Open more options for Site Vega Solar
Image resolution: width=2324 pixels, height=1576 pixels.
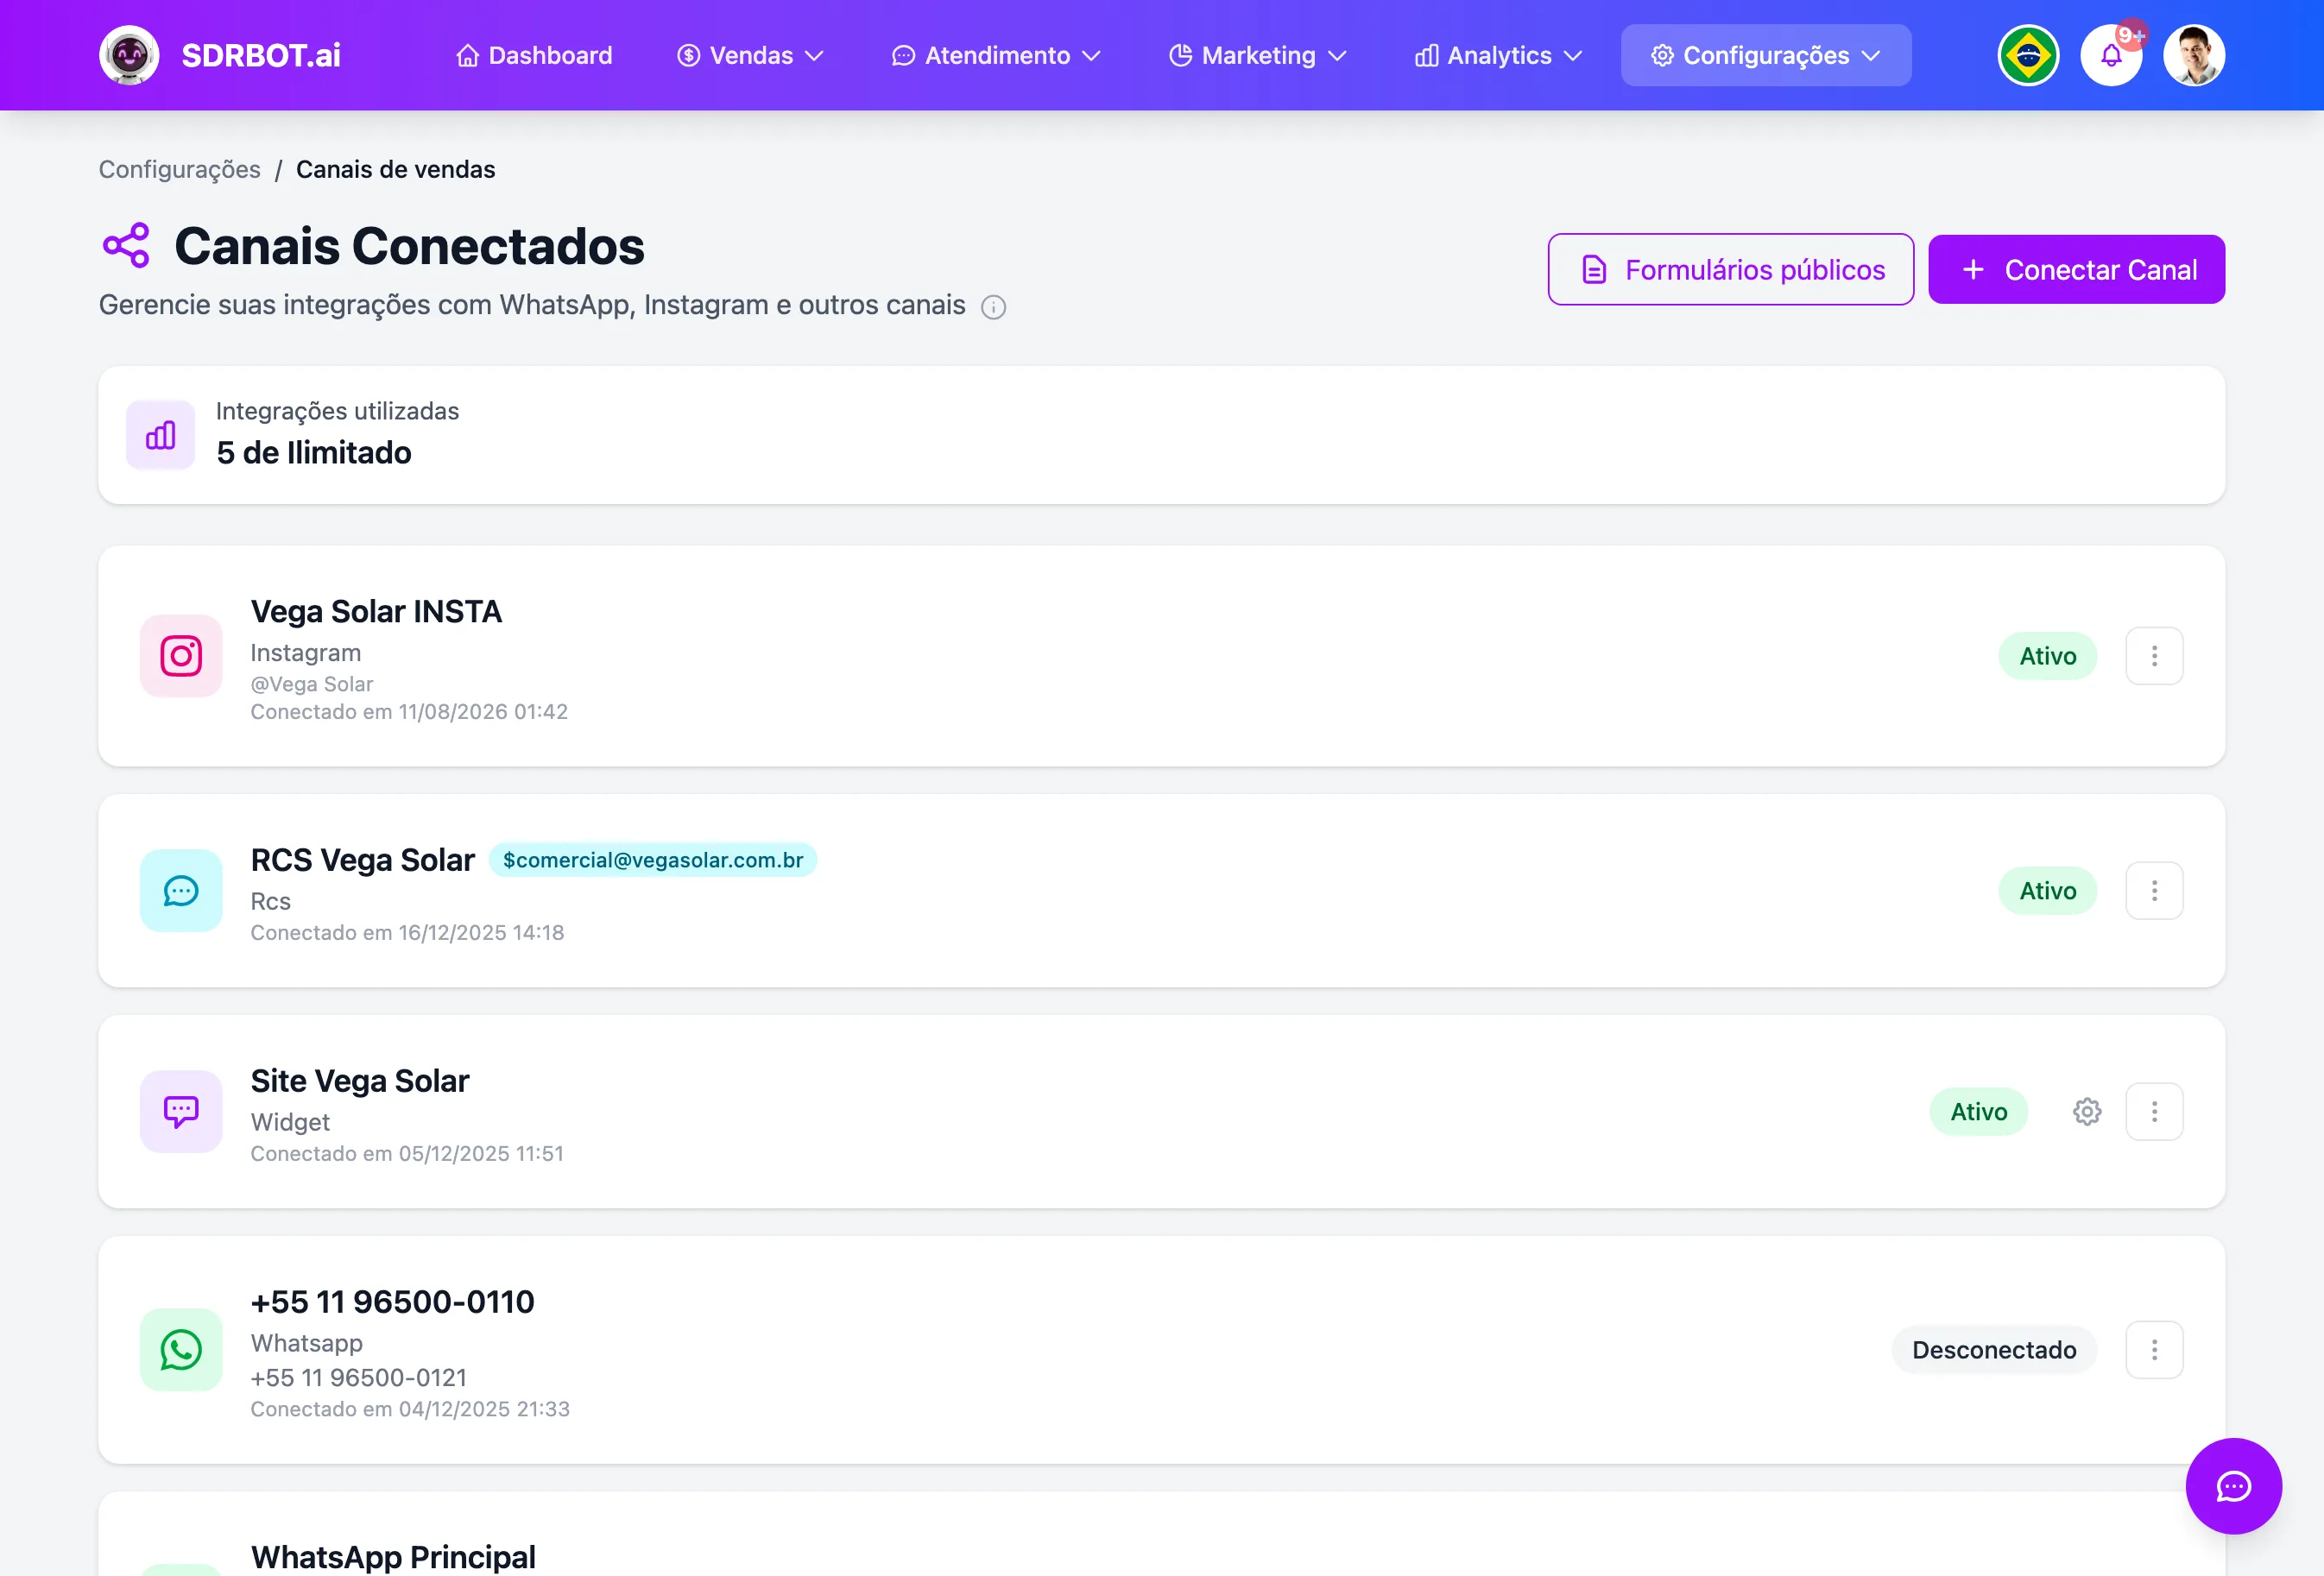pos(2154,1112)
